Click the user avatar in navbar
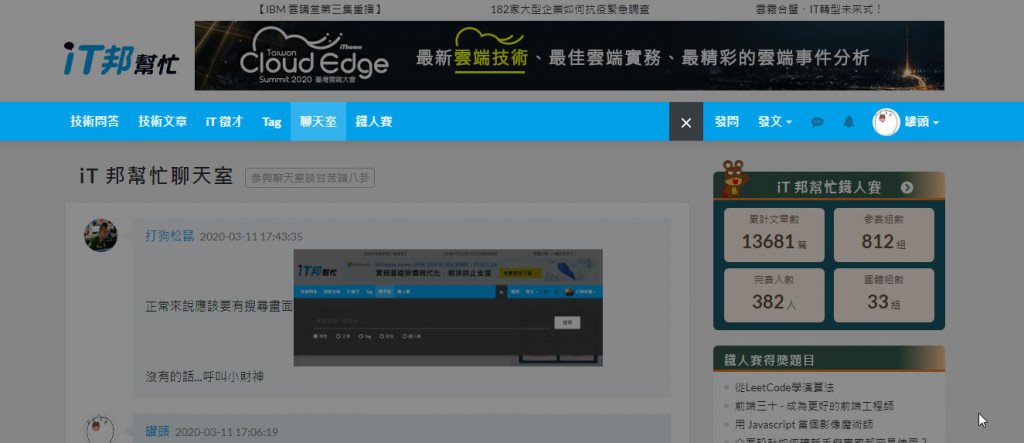Screen dimensions: 1024x443 [x=886, y=122]
